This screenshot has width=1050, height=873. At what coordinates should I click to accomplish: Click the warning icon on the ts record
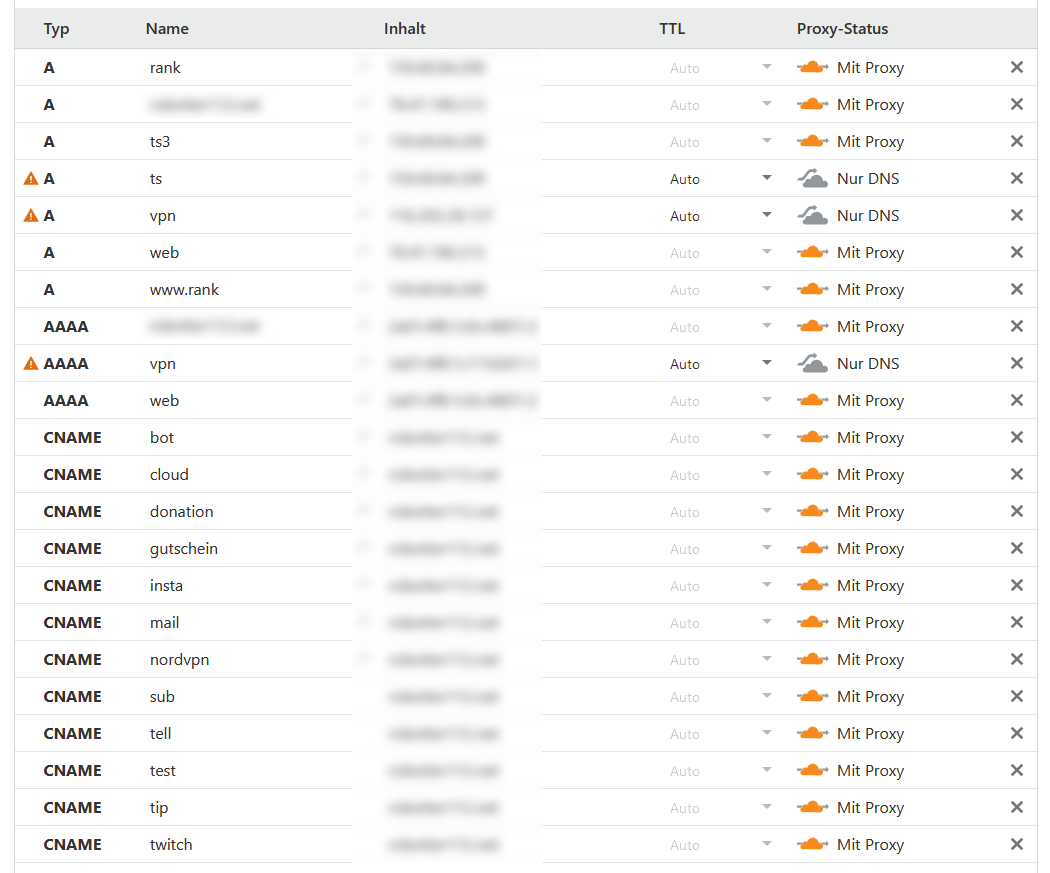[x=31, y=179]
